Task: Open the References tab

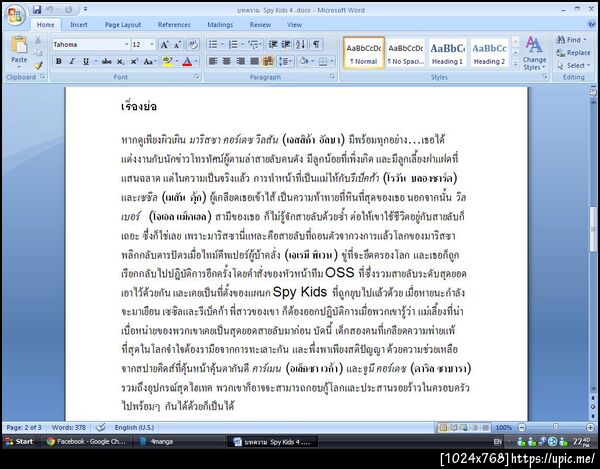Action: coord(174,25)
